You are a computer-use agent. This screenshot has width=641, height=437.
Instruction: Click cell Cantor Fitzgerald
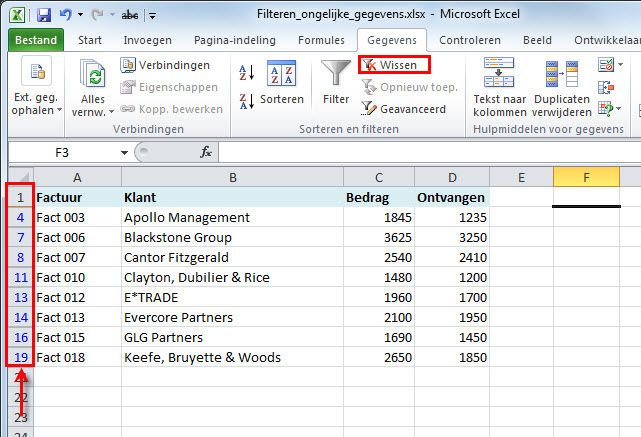[x=232, y=258]
